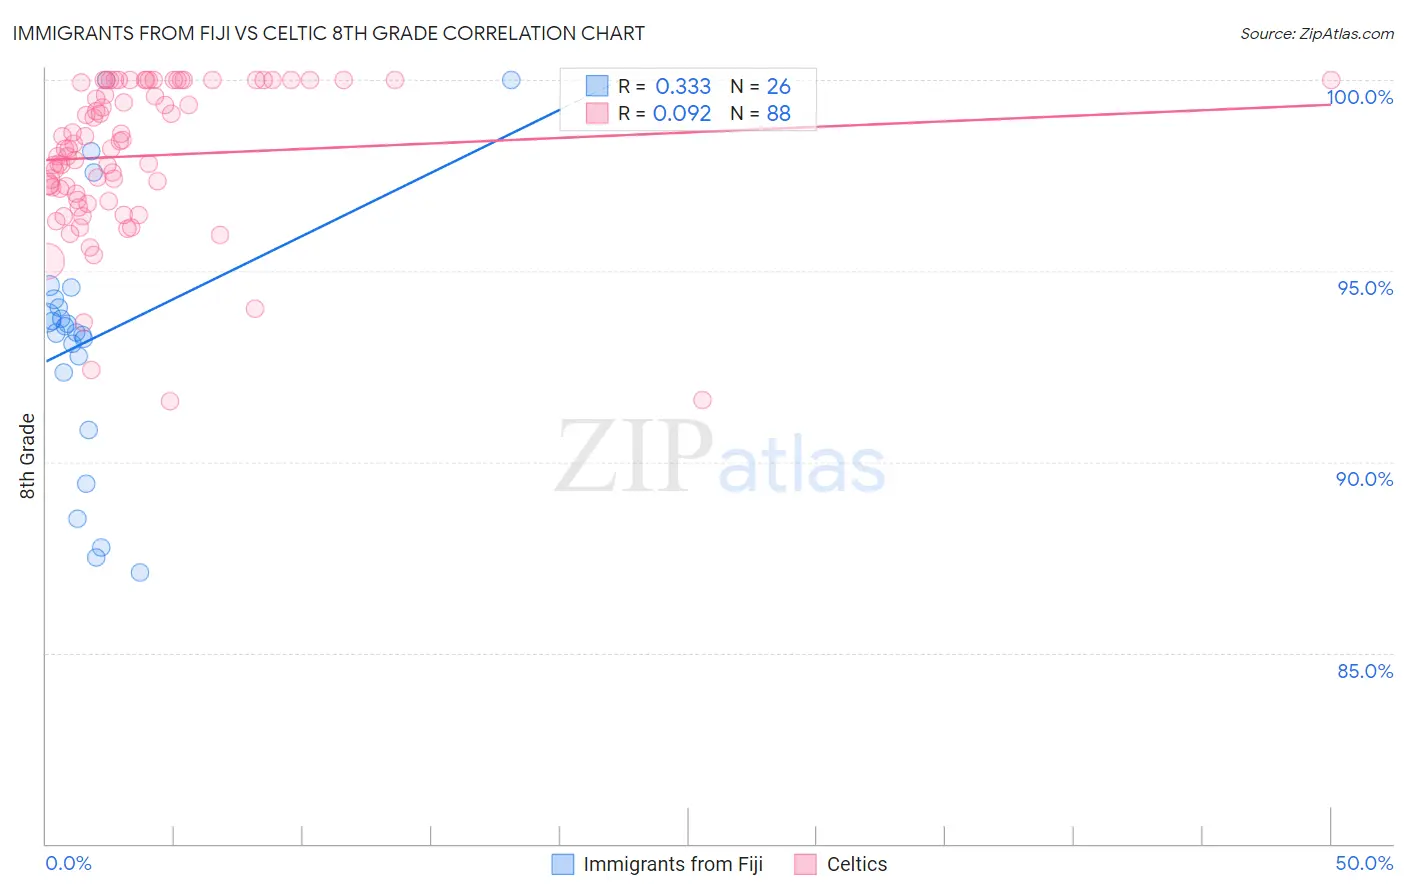Click the ZIPatlas watermark logo

point(720,458)
